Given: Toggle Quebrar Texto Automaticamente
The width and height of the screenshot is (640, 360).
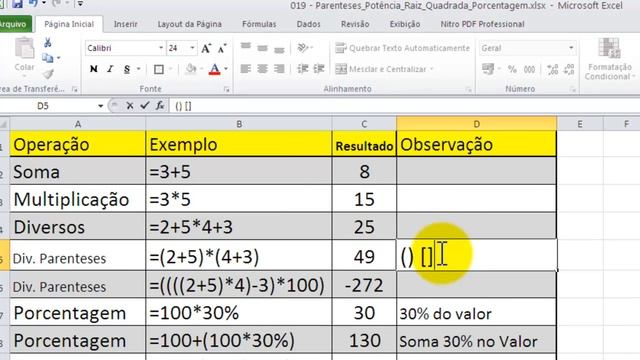Looking at the screenshot, I should tap(402, 48).
